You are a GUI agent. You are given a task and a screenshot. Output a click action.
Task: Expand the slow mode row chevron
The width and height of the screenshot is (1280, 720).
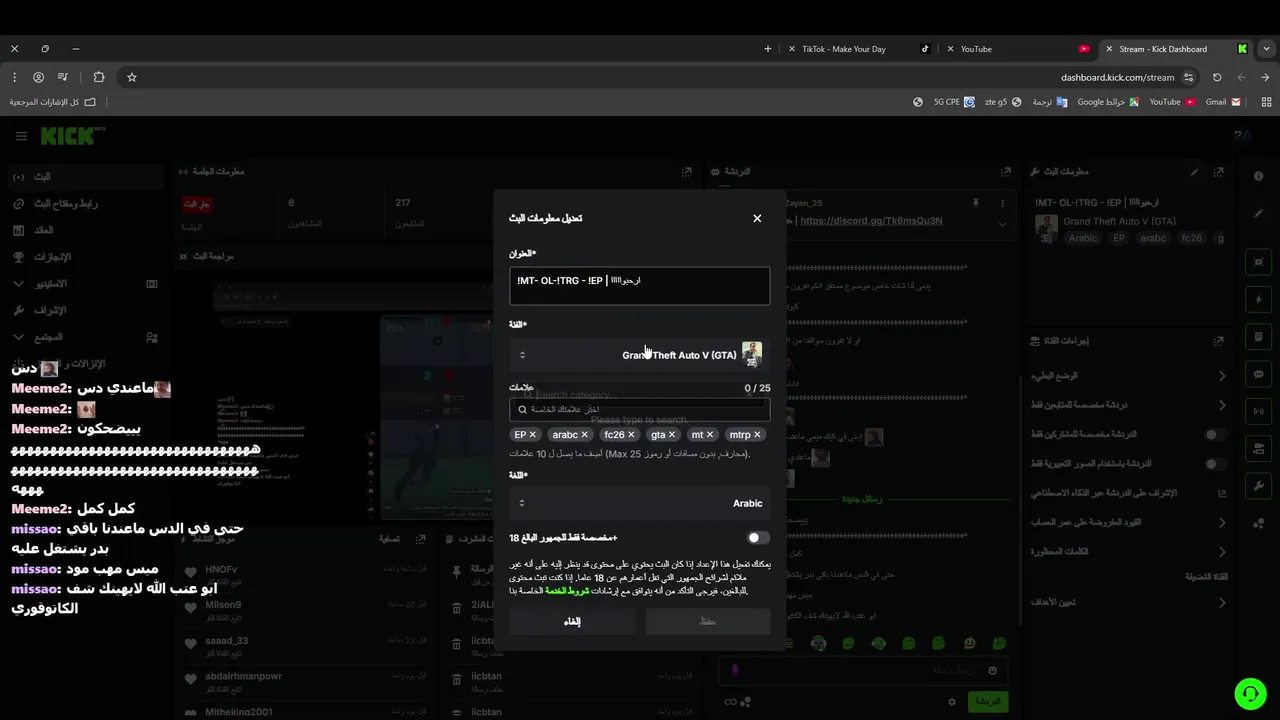1221,376
